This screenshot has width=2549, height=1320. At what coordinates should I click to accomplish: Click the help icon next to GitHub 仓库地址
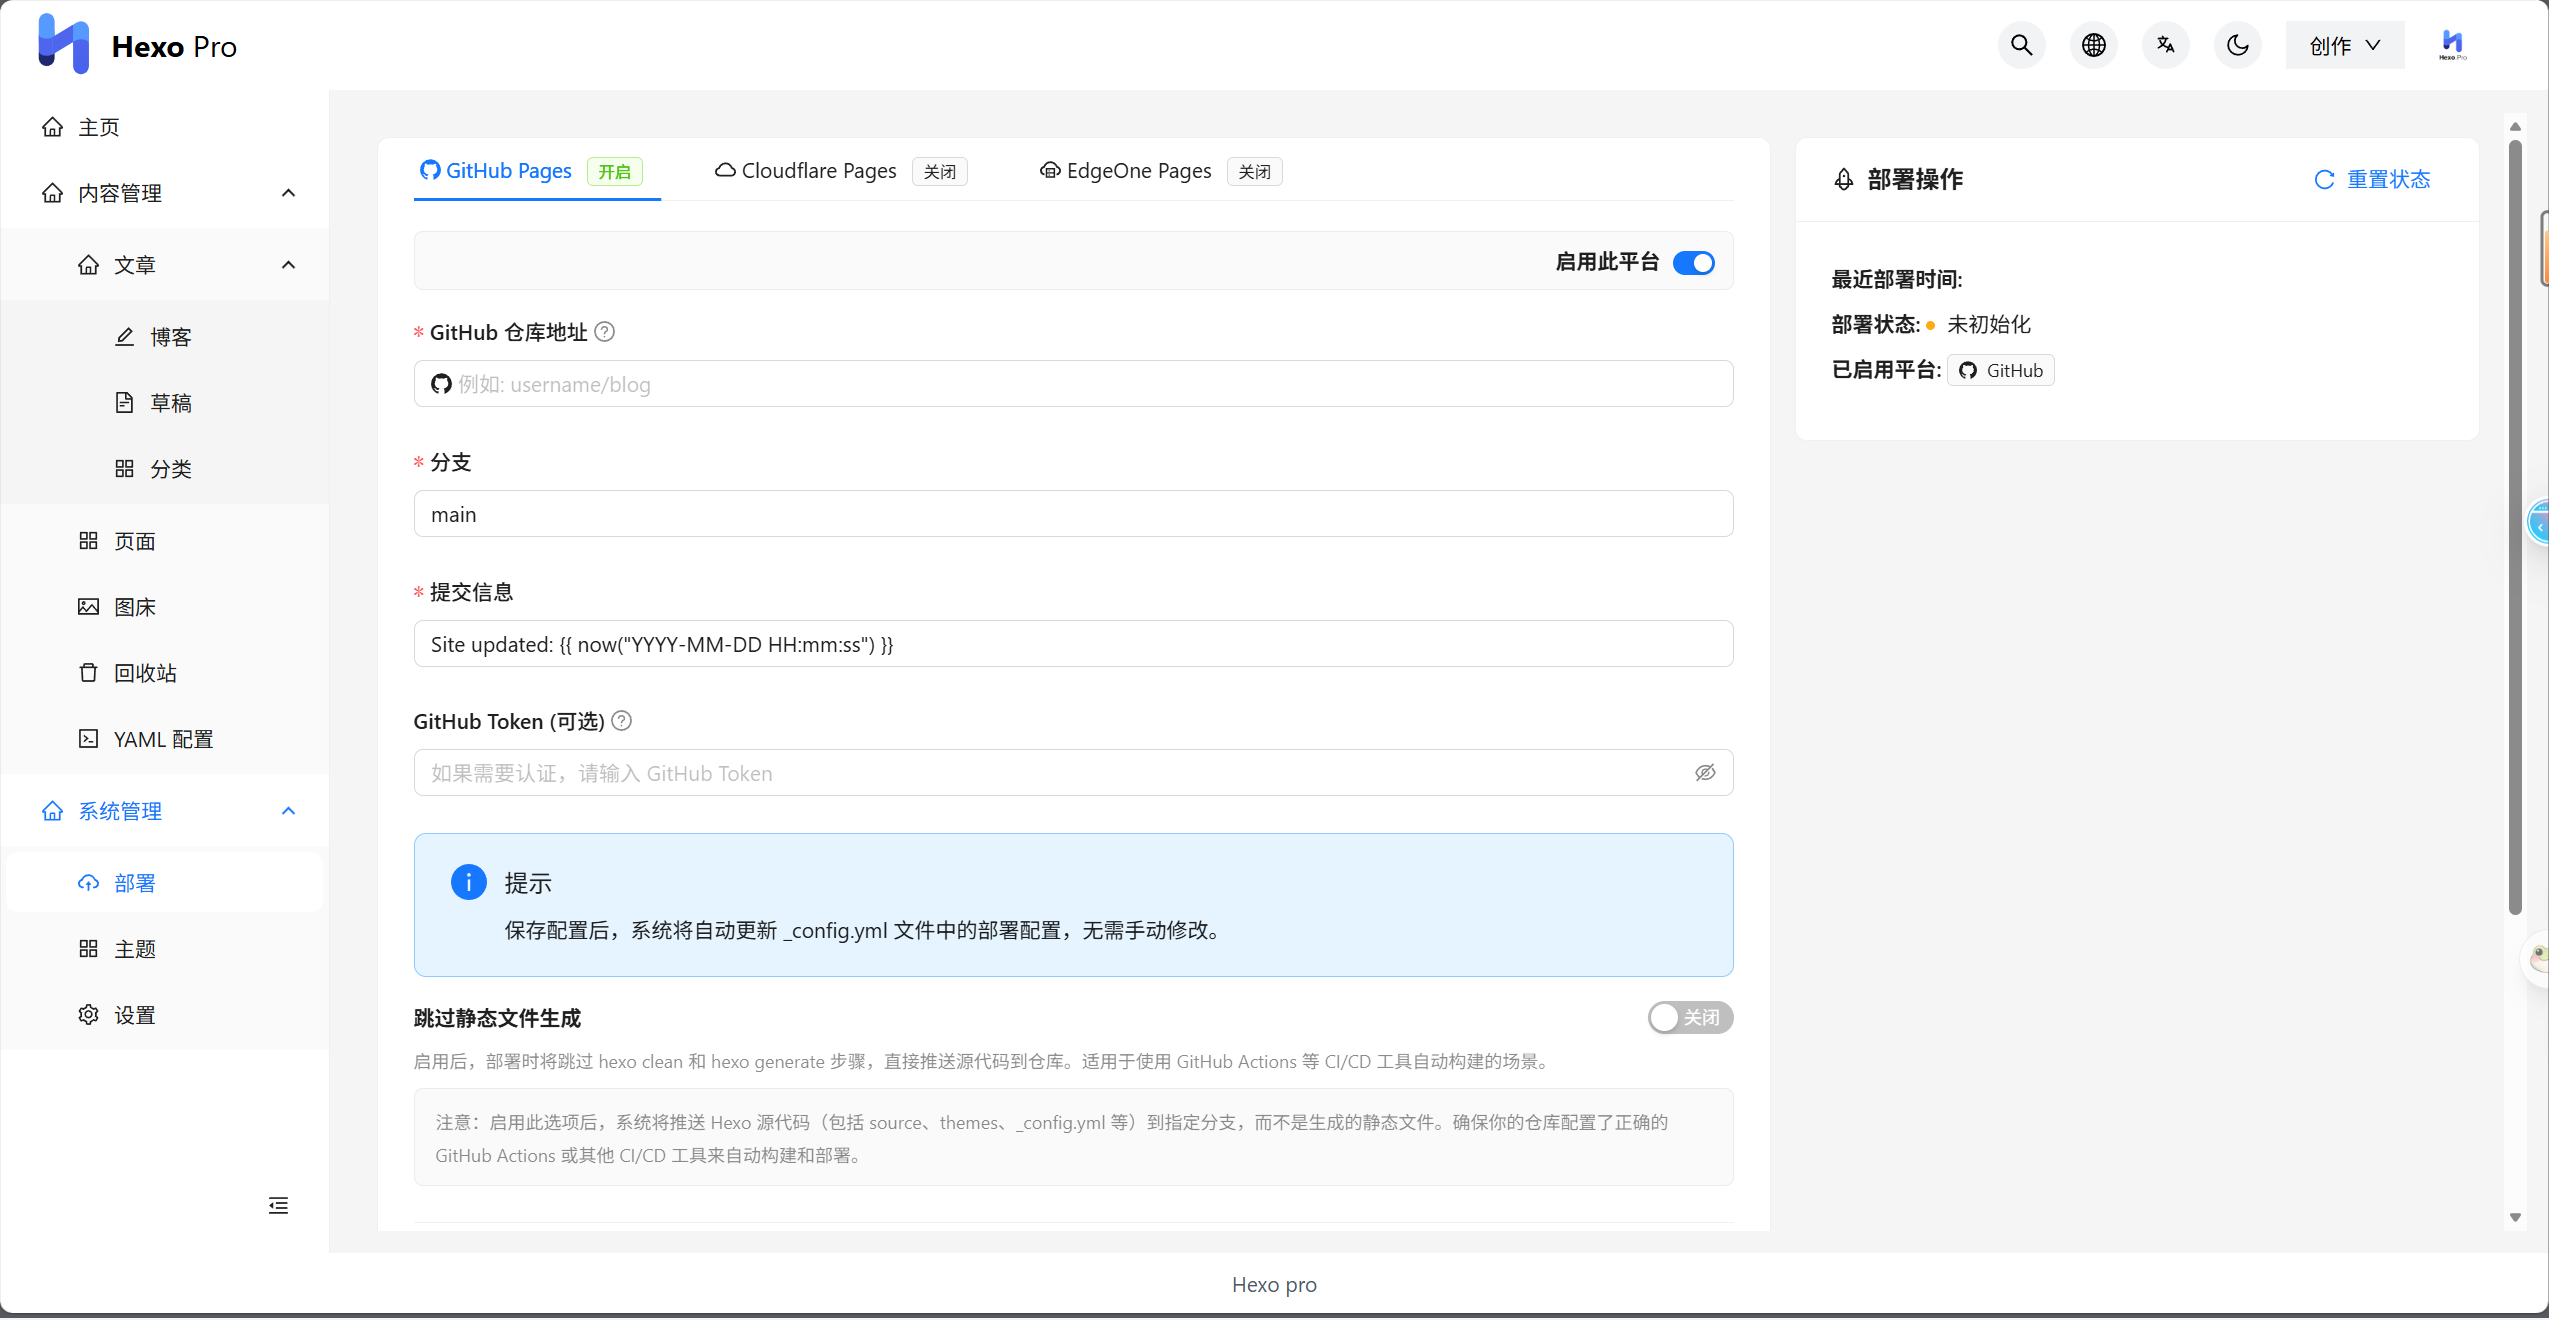pyautogui.click(x=604, y=332)
